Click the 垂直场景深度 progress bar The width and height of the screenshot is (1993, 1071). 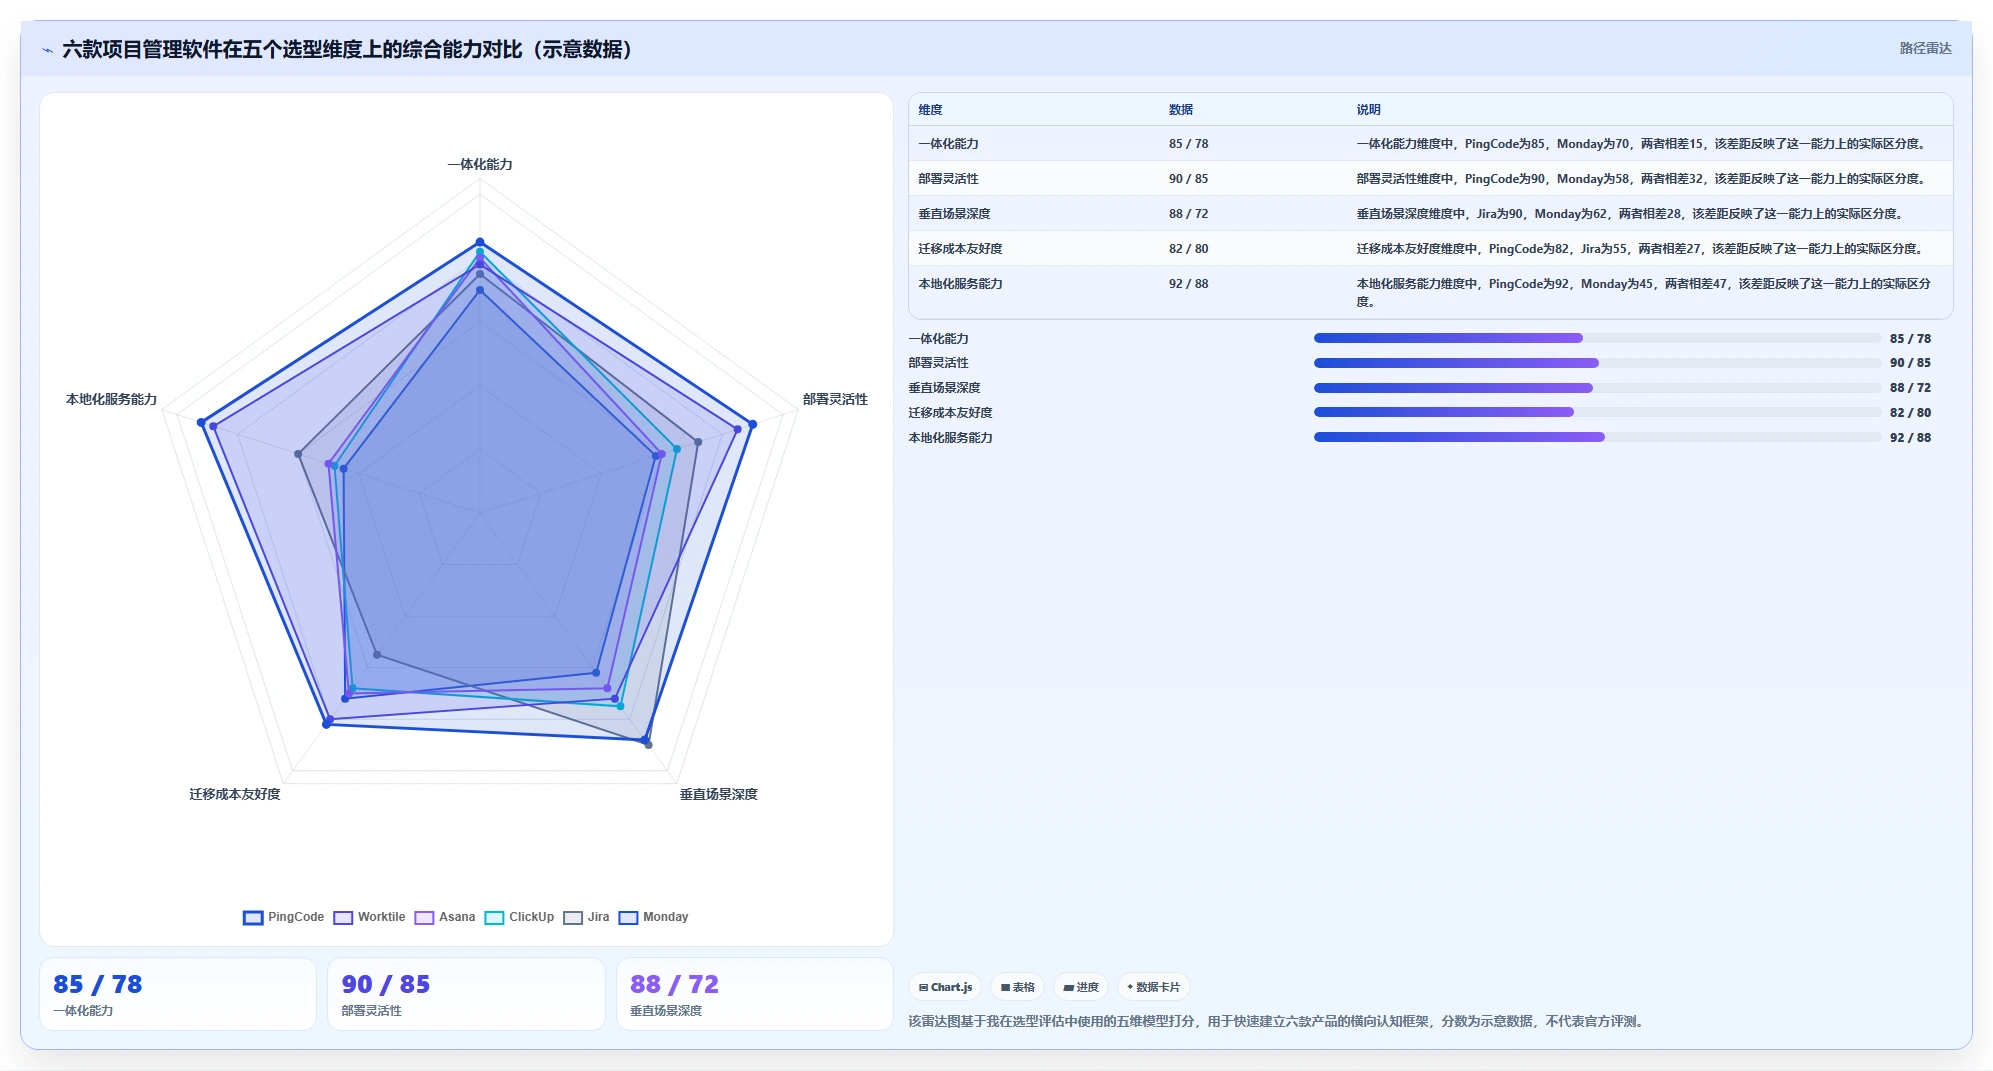click(x=1597, y=388)
